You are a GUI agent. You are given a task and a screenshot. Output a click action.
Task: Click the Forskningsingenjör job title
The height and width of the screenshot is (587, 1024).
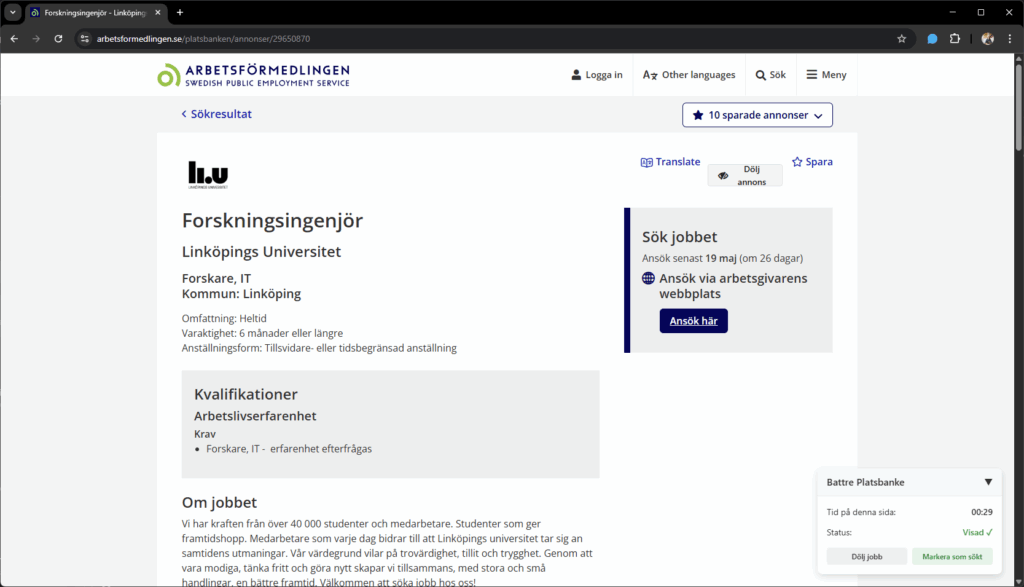coord(272,221)
